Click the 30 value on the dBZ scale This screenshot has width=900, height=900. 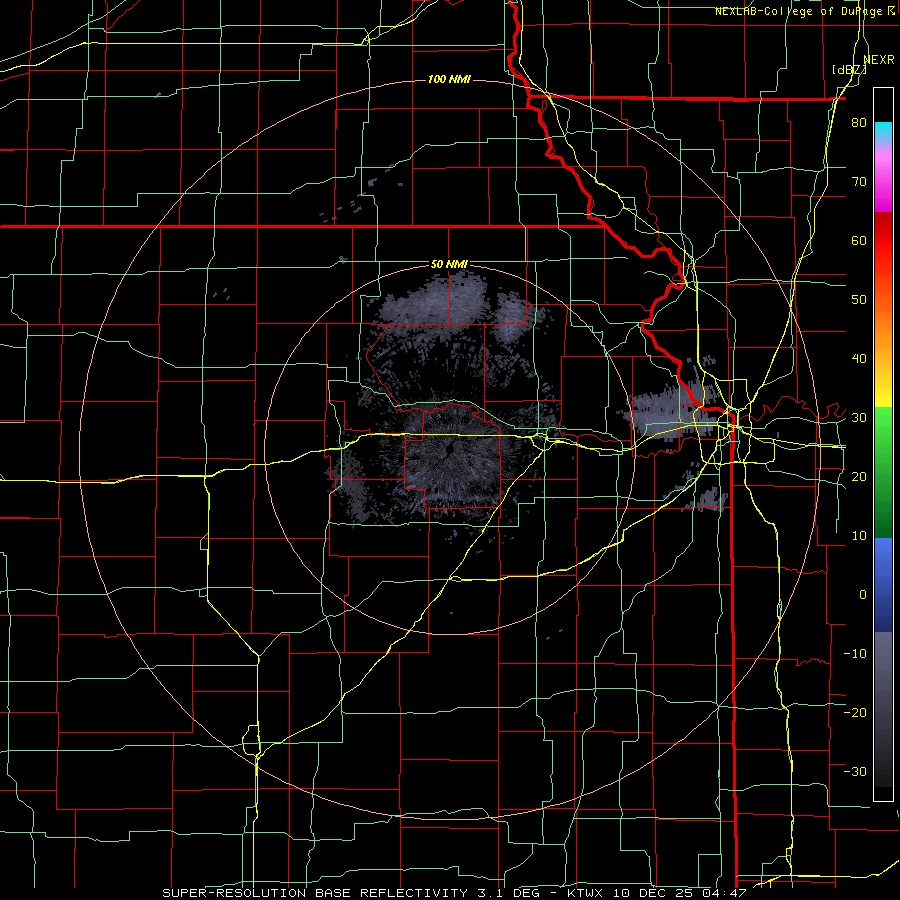pos(859,418)
